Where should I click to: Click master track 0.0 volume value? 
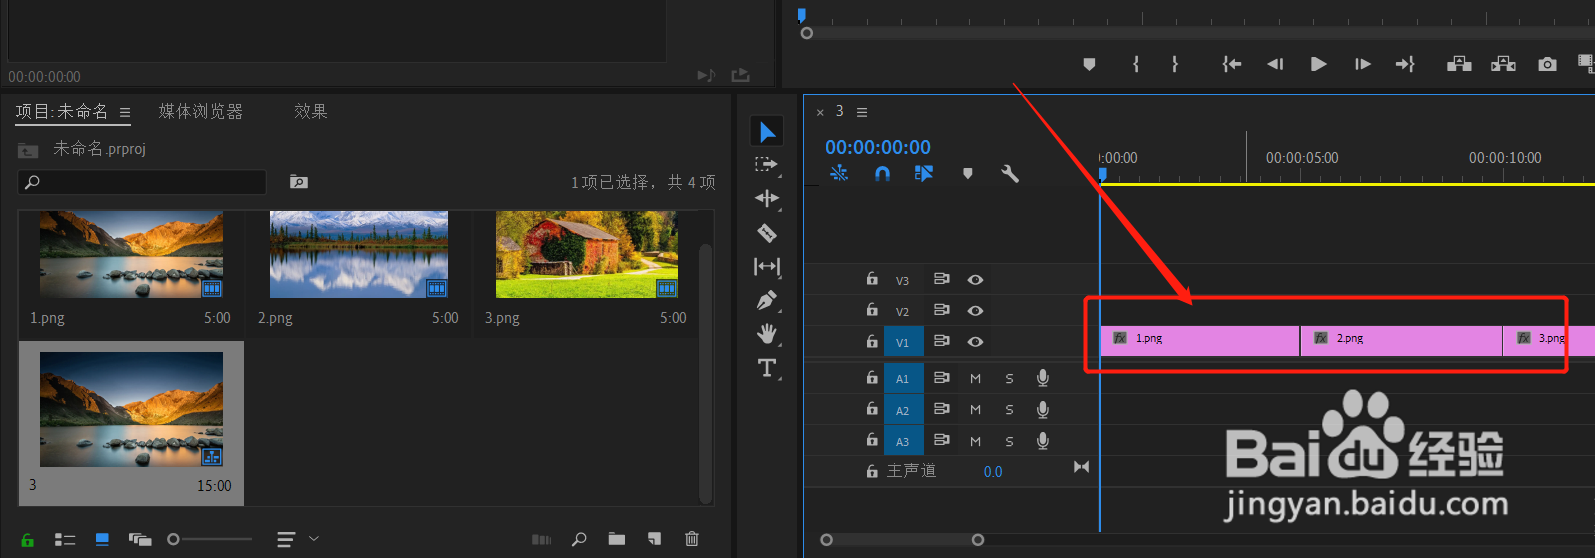pos(993,472)
